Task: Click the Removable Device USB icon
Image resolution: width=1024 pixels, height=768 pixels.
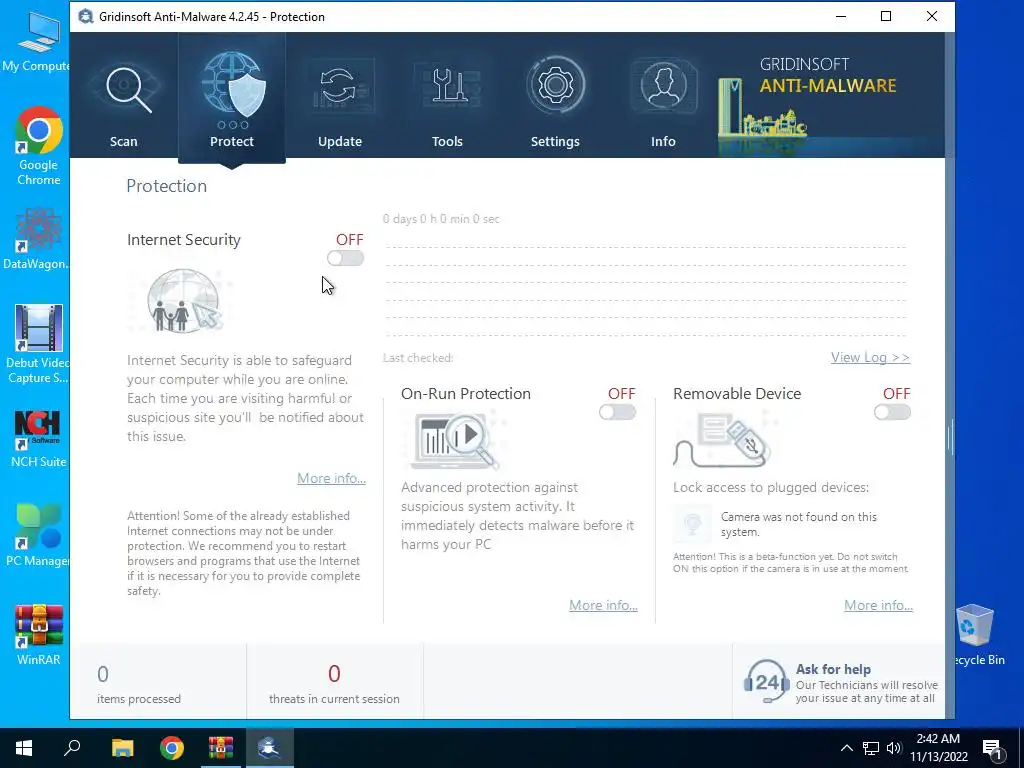Action: pyautogui.click(x=722, y=440)
